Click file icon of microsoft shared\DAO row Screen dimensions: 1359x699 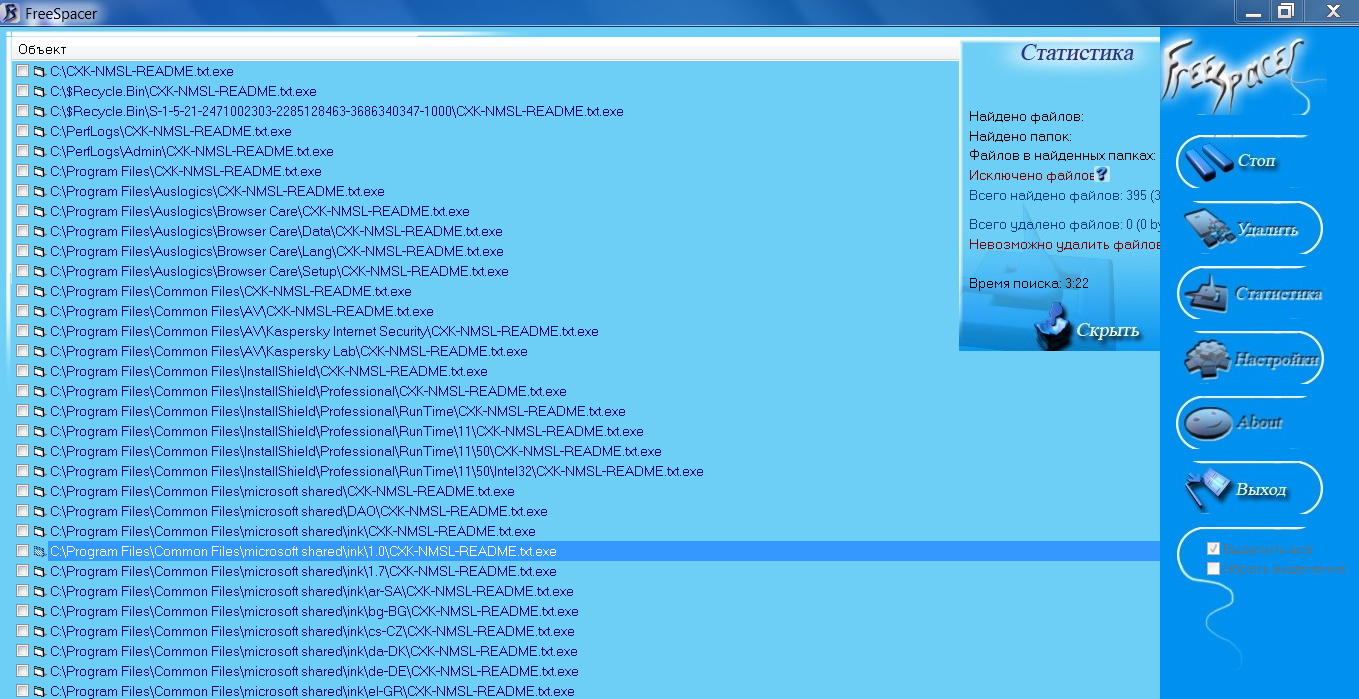(x=39, y=511)
